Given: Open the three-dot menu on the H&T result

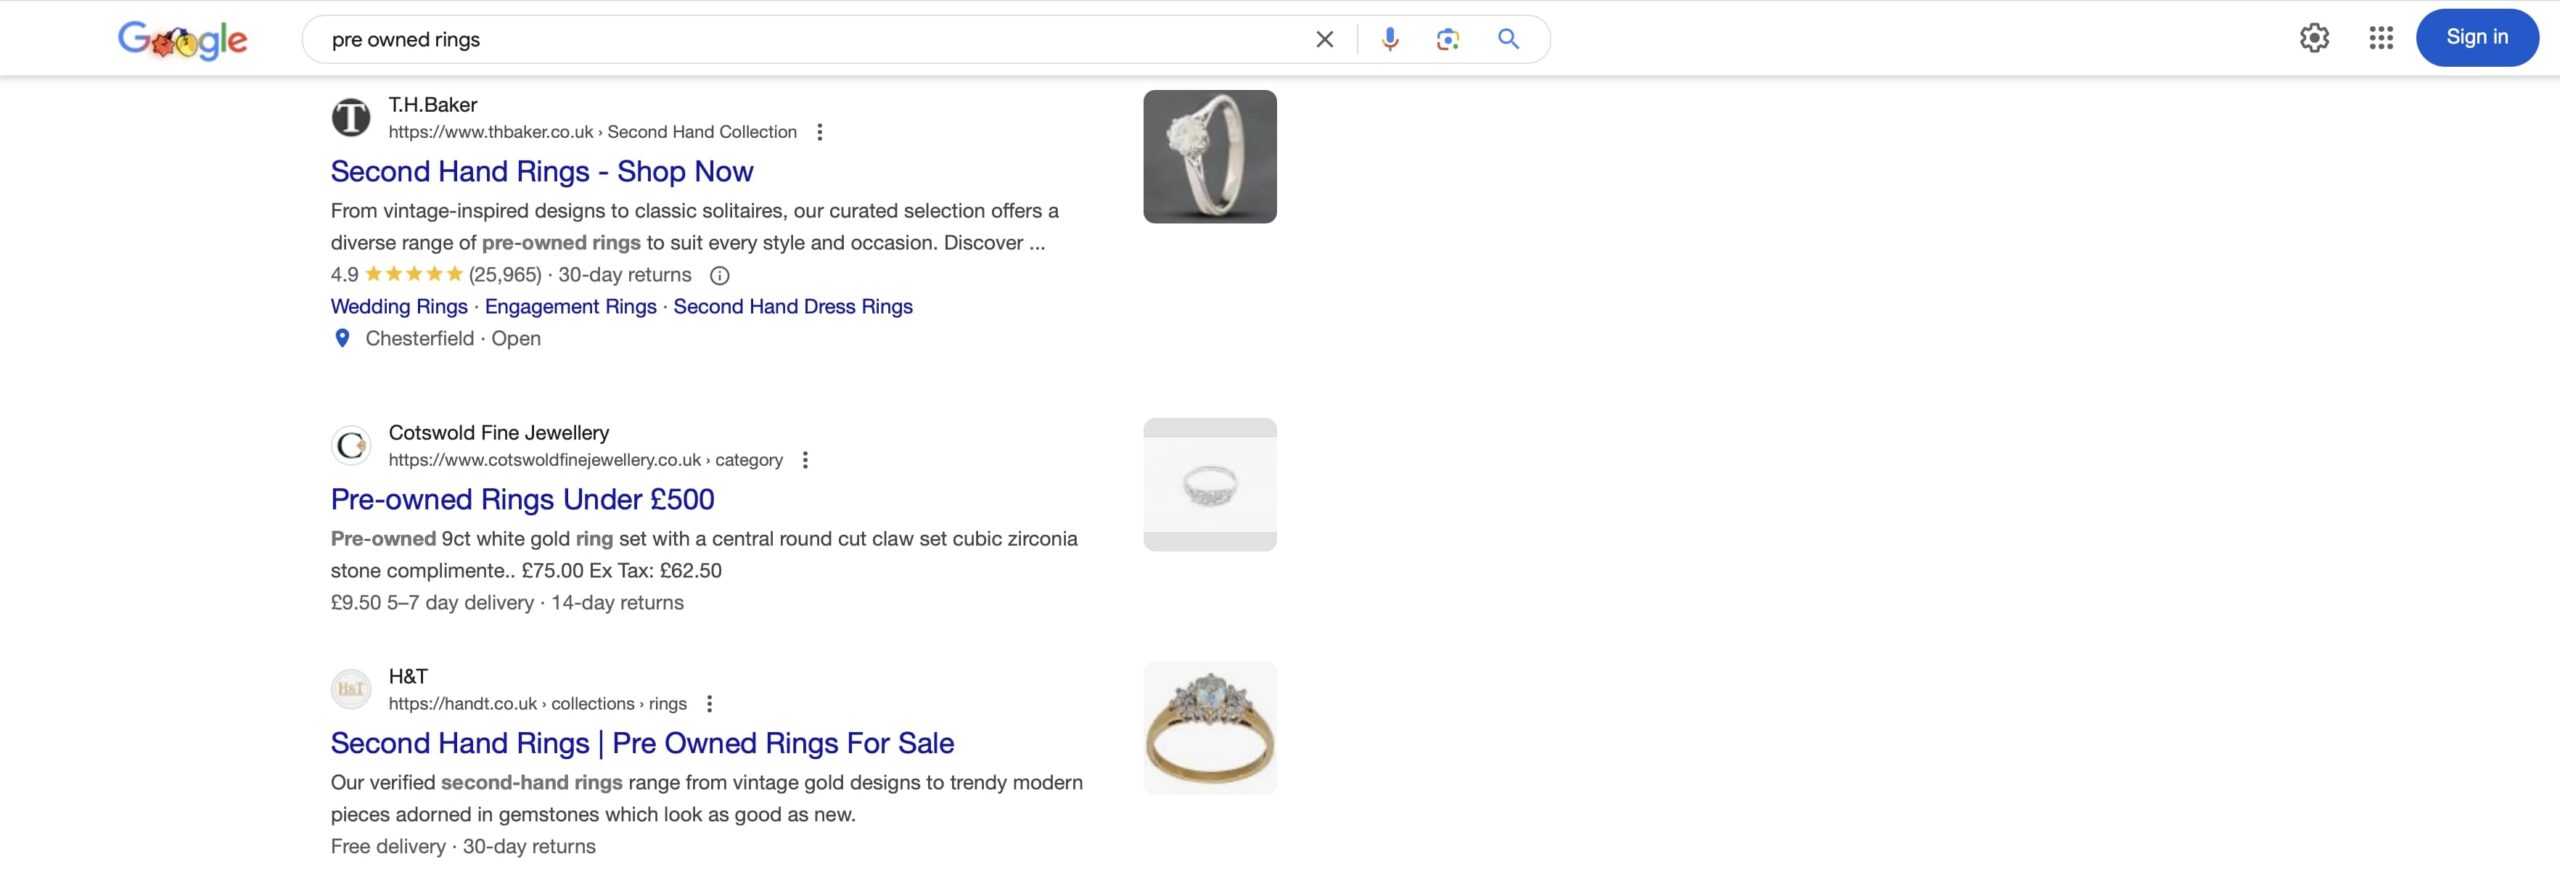Looking at the screenshot, I should tap(710, 703).
